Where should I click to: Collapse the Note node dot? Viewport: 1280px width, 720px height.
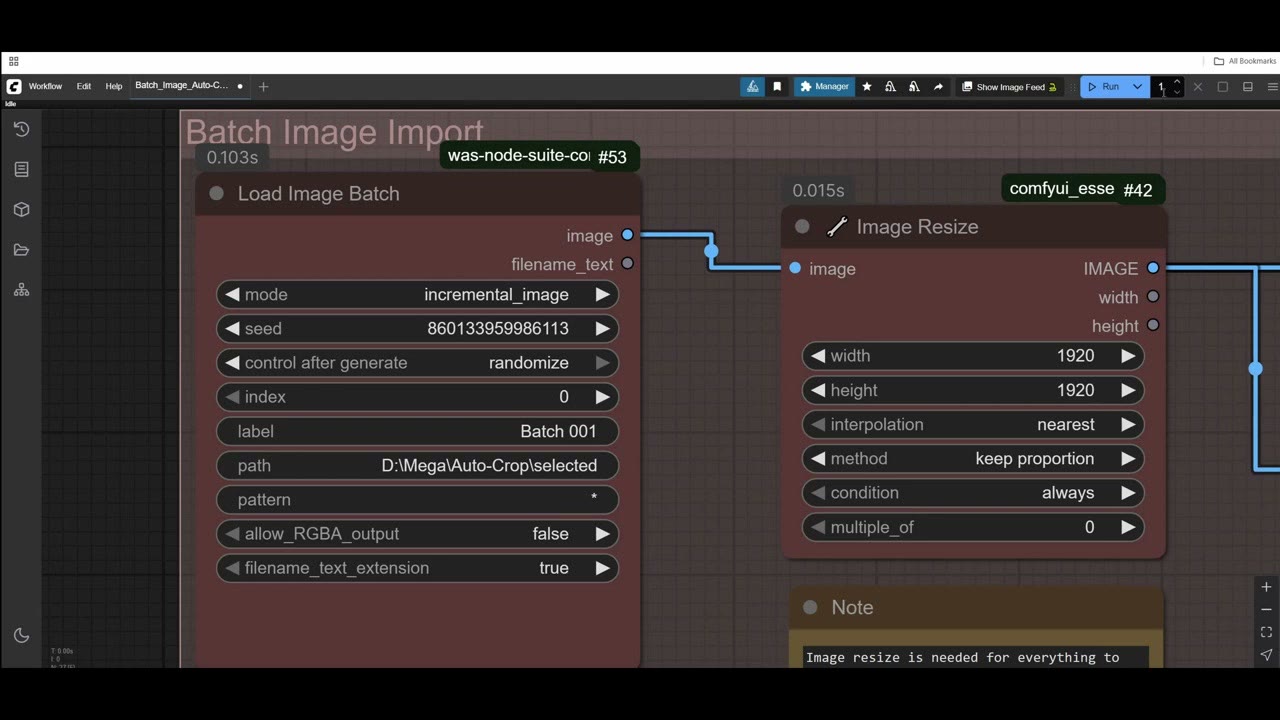coord(810,607)
